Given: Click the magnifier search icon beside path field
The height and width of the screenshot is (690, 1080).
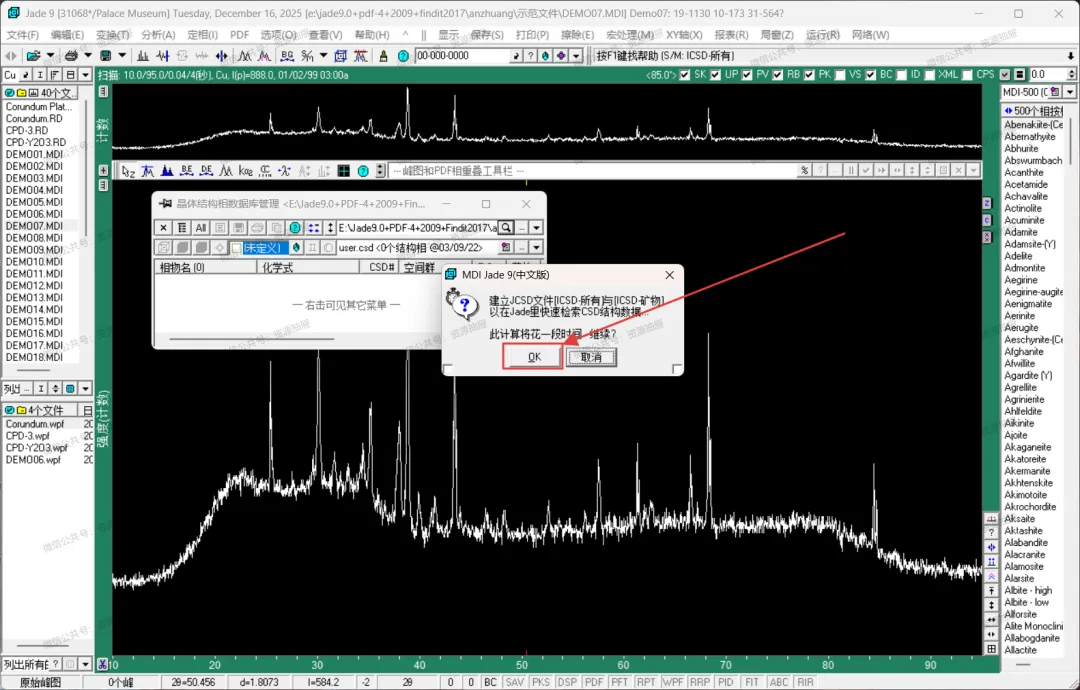Looking at the screenshot, I should pyautogui.click(x=506, y=227).
